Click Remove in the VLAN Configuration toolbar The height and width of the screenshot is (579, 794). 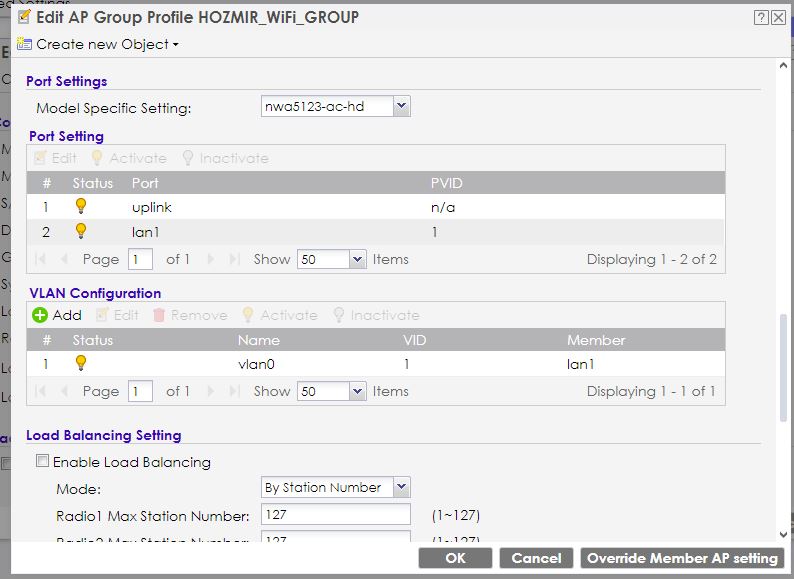click(190, 315)
